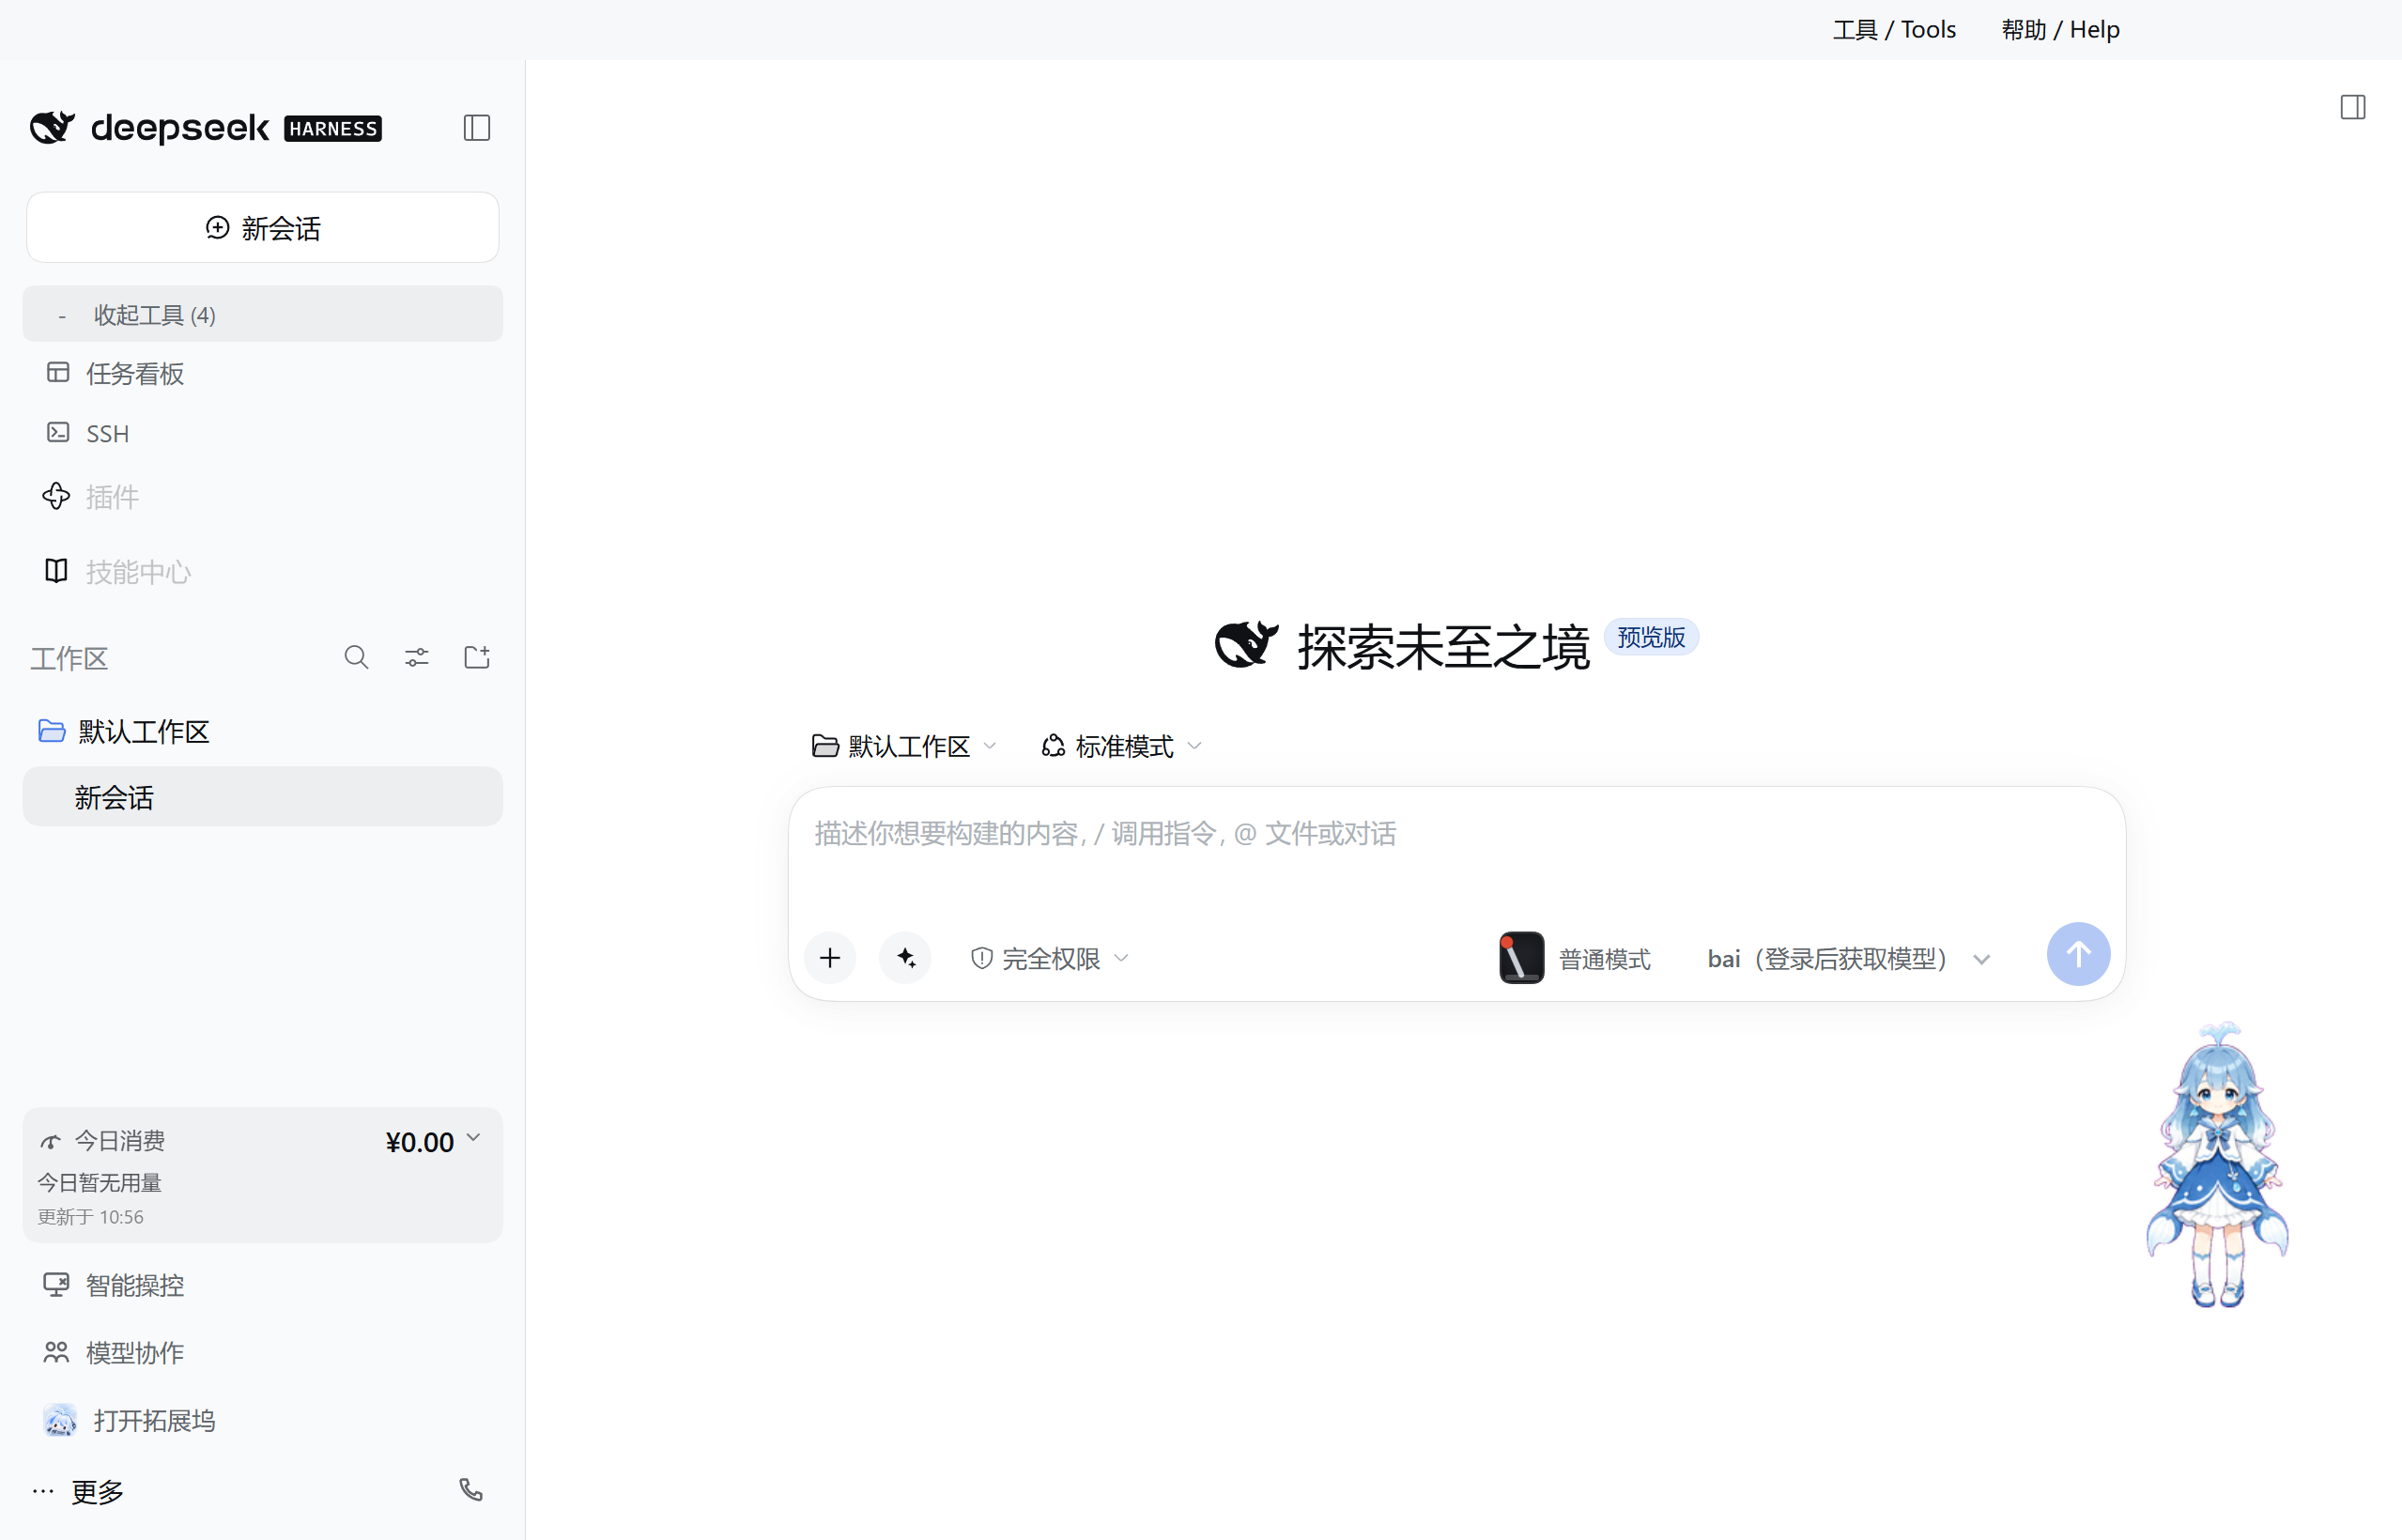Click the plugin puzzle icon
This screenshot has width=2402, height=1540.
[56, 496]
